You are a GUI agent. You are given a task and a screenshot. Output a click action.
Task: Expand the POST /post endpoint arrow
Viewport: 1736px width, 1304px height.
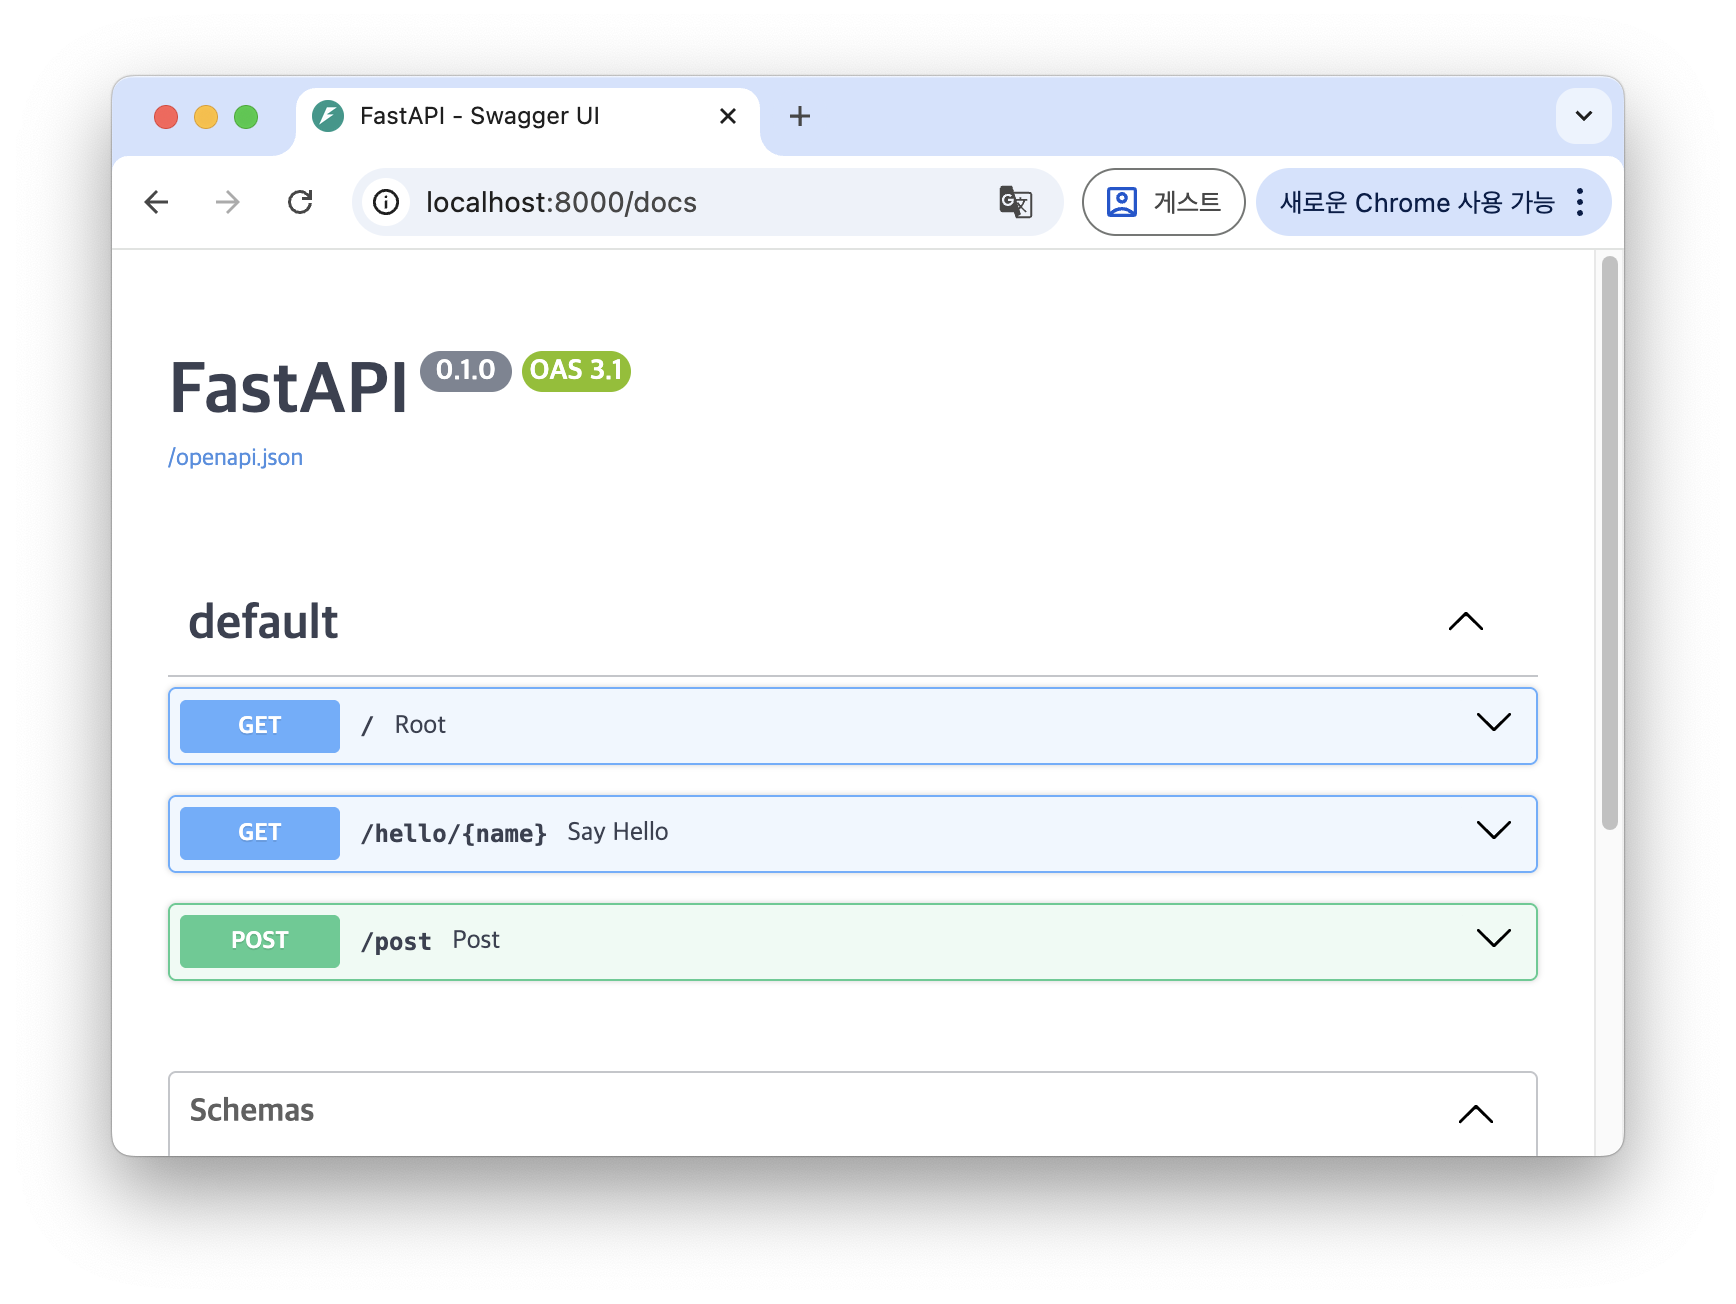pos(1494,938)
